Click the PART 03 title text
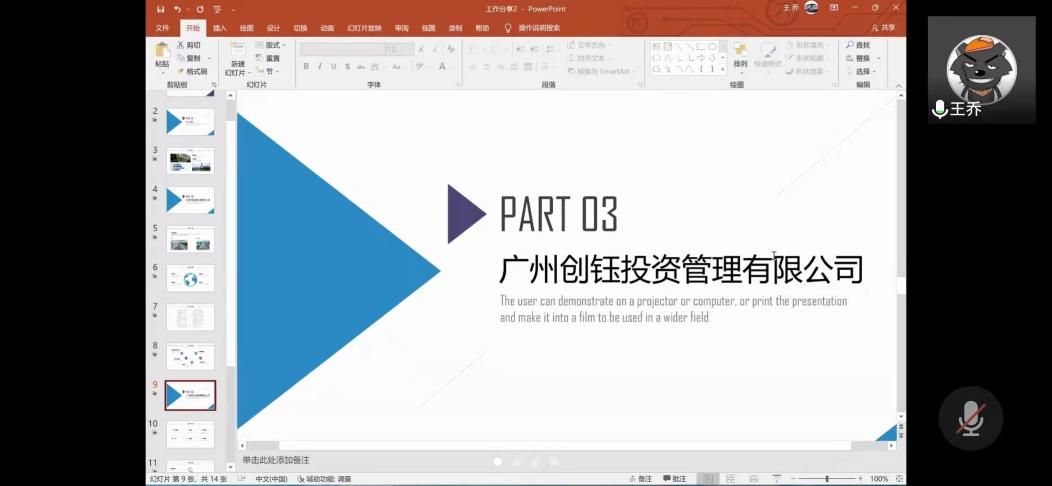 (559, 213)
